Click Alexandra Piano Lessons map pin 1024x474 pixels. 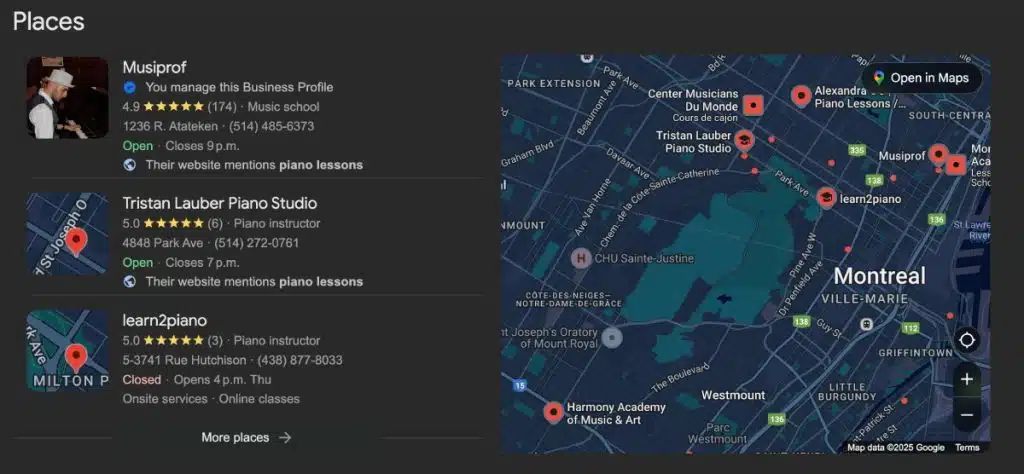(x=801, y=95)
